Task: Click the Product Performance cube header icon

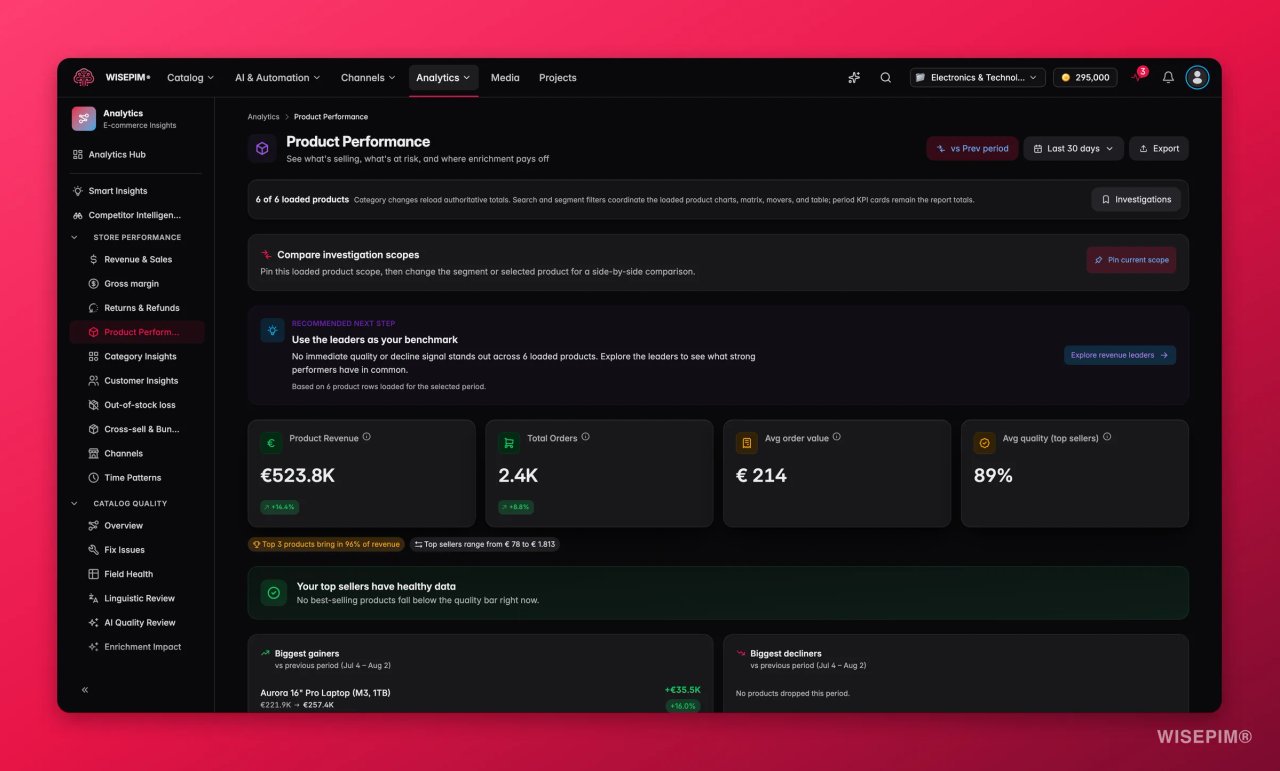Action: [x=262, y=148]
